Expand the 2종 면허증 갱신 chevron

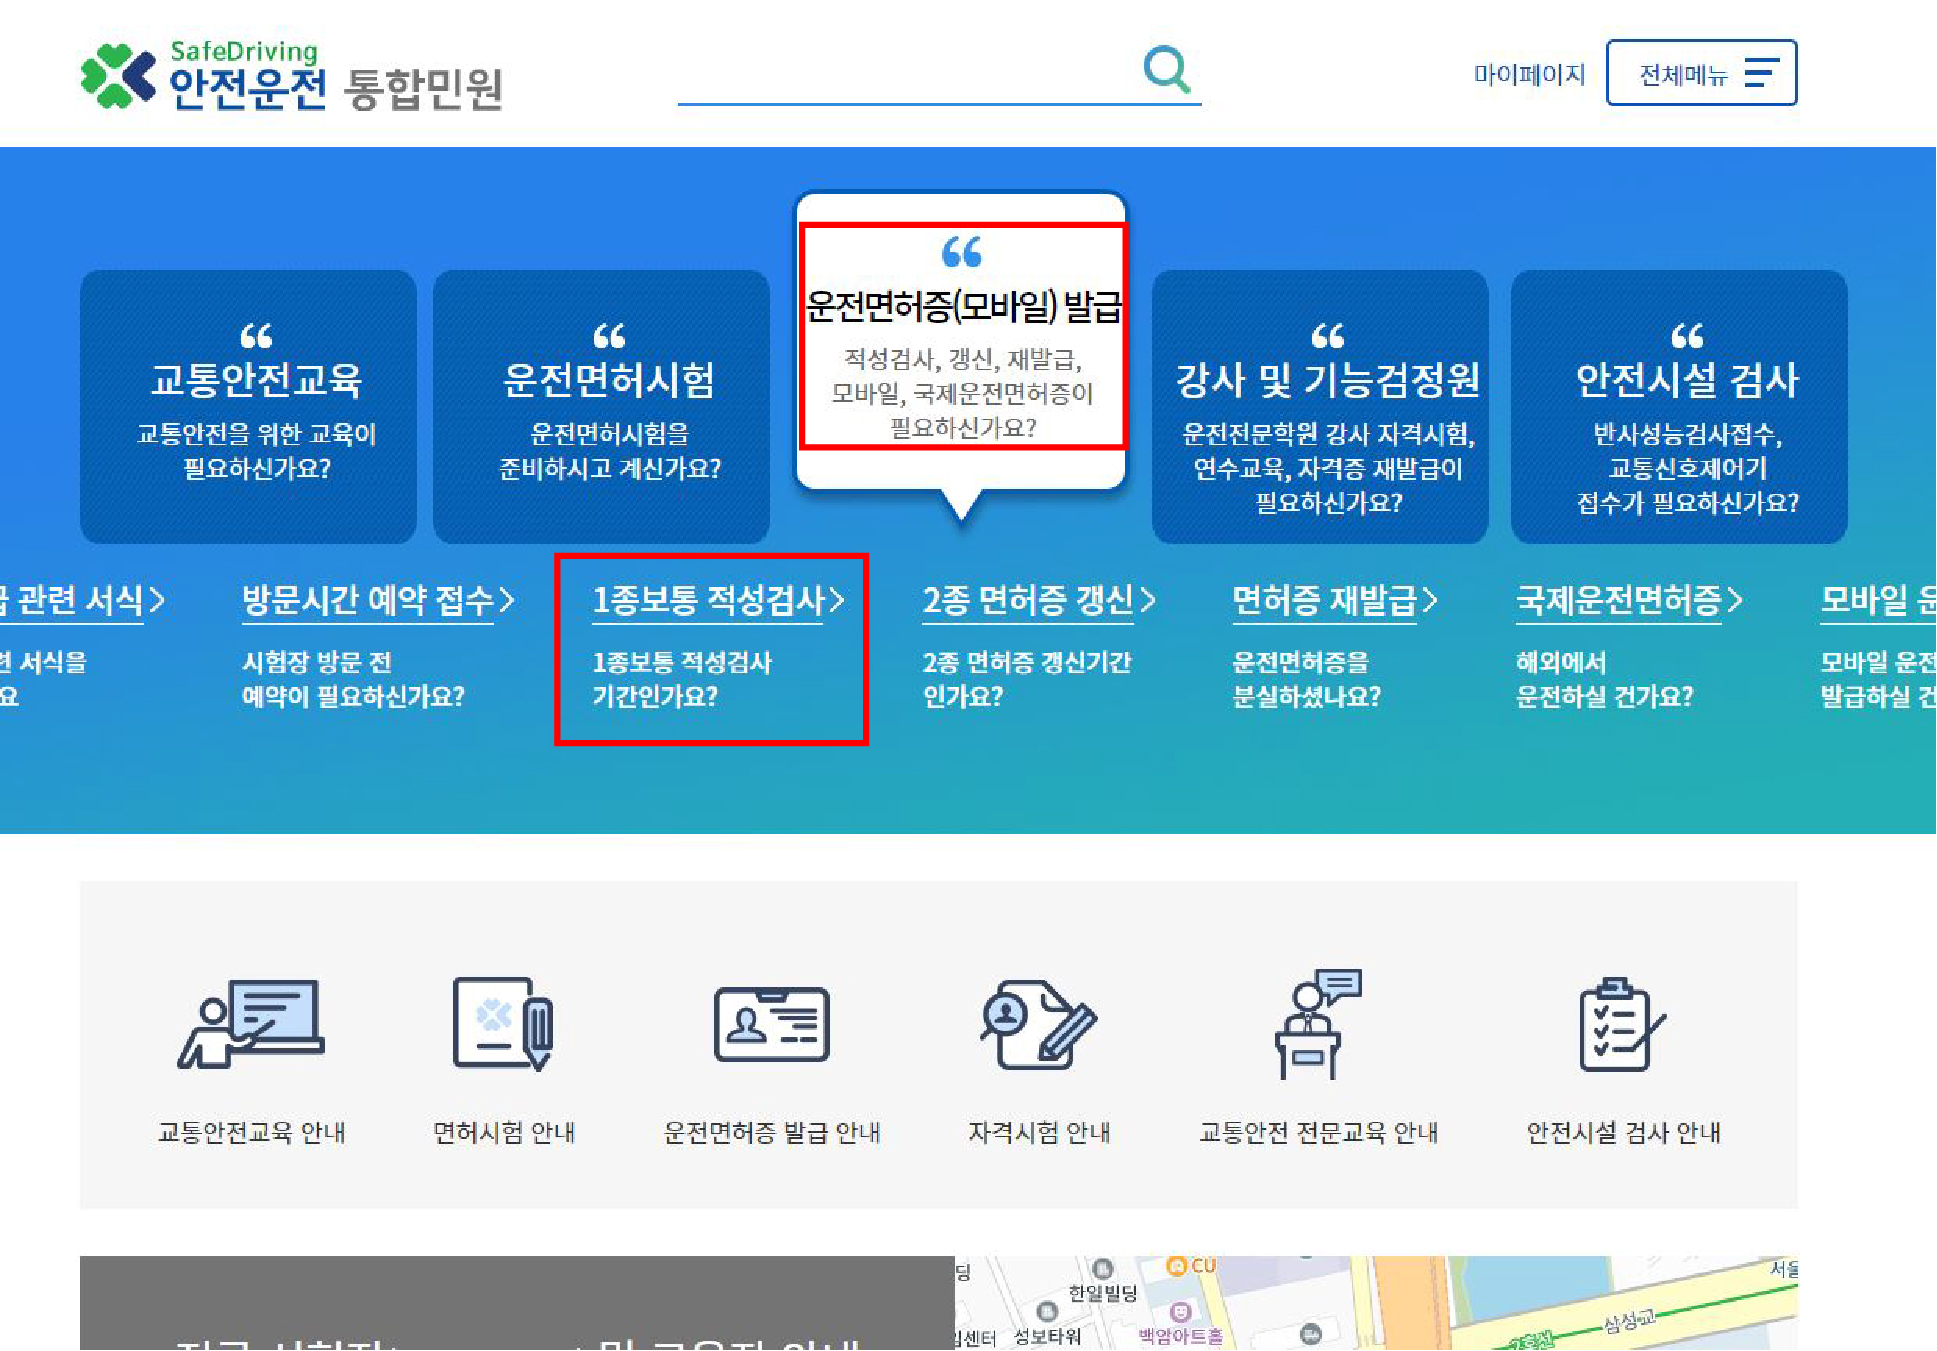1148,597
